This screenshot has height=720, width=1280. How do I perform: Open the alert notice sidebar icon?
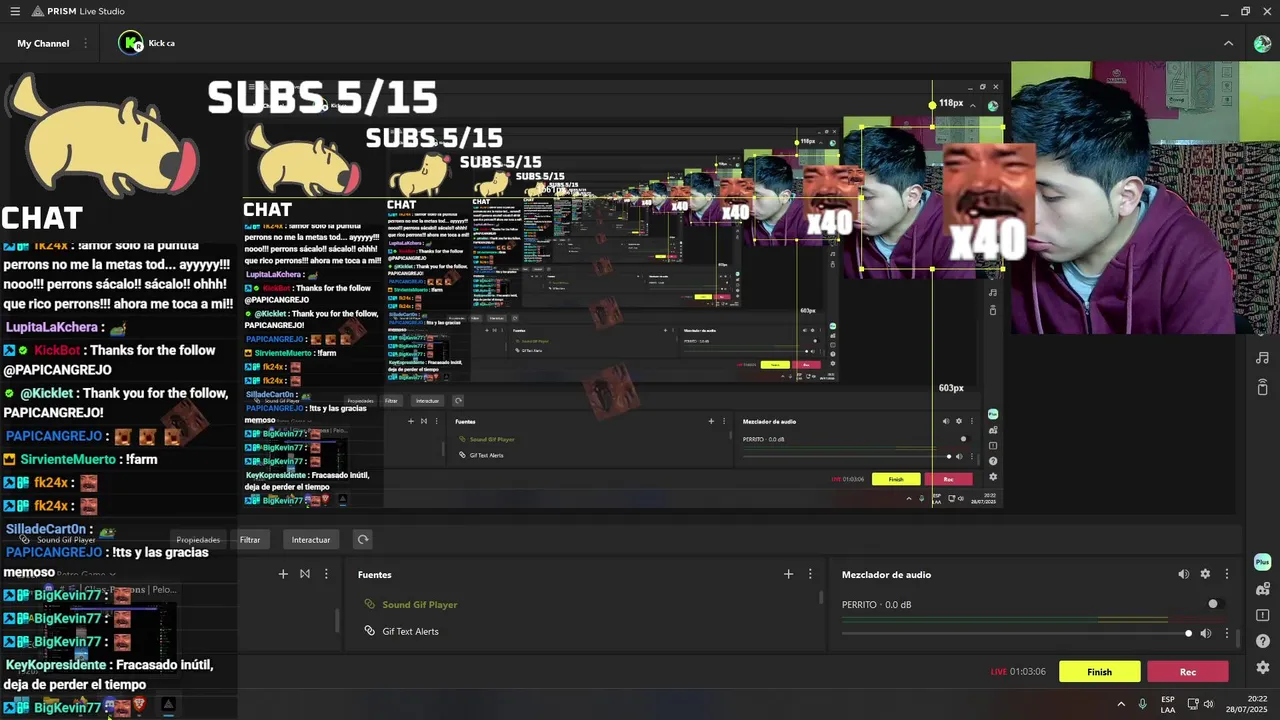coord(1262,615)
